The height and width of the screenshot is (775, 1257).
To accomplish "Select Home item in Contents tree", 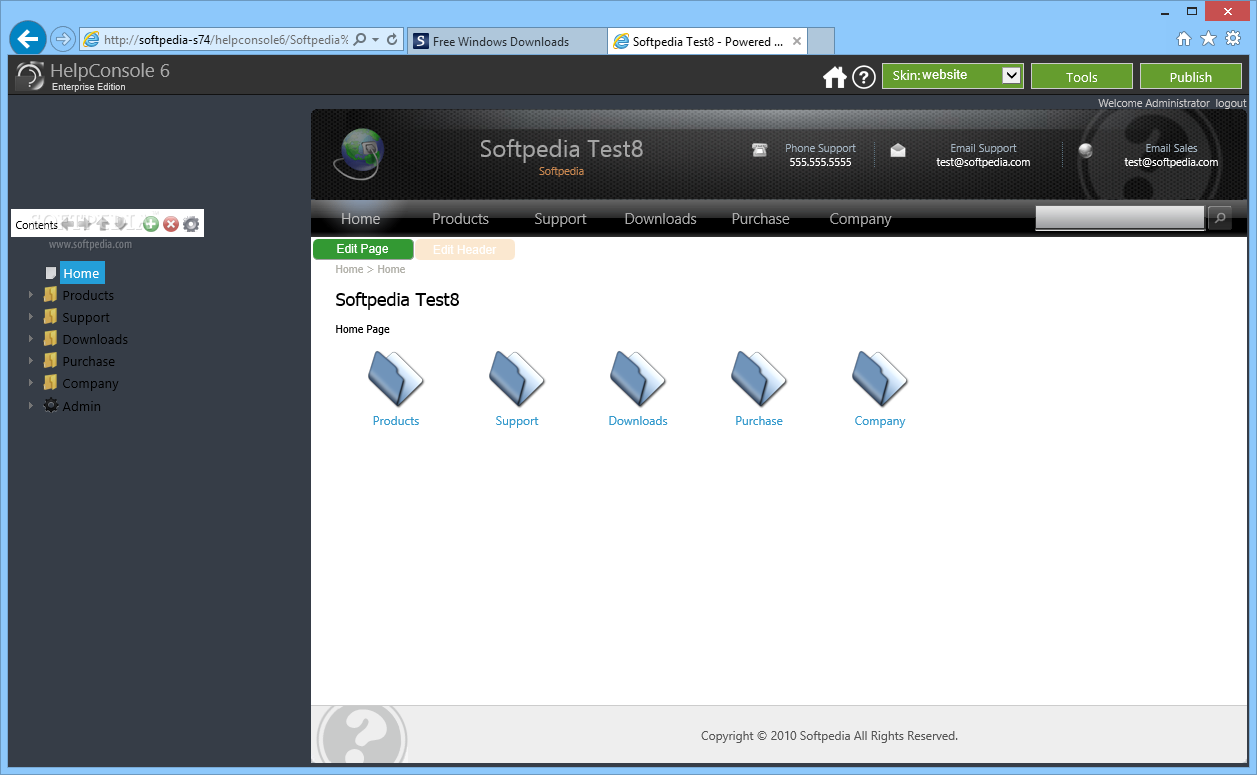I will [x=82, y=273].
